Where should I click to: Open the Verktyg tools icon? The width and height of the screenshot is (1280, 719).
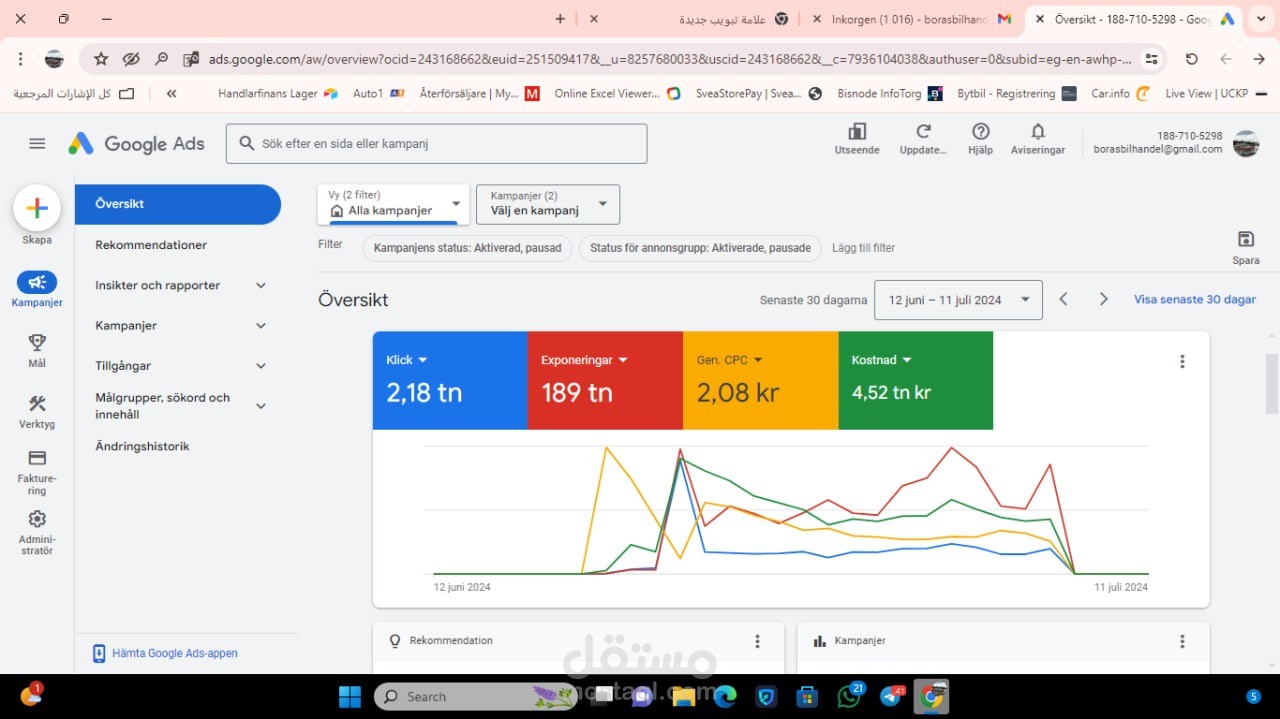(37, 404)
